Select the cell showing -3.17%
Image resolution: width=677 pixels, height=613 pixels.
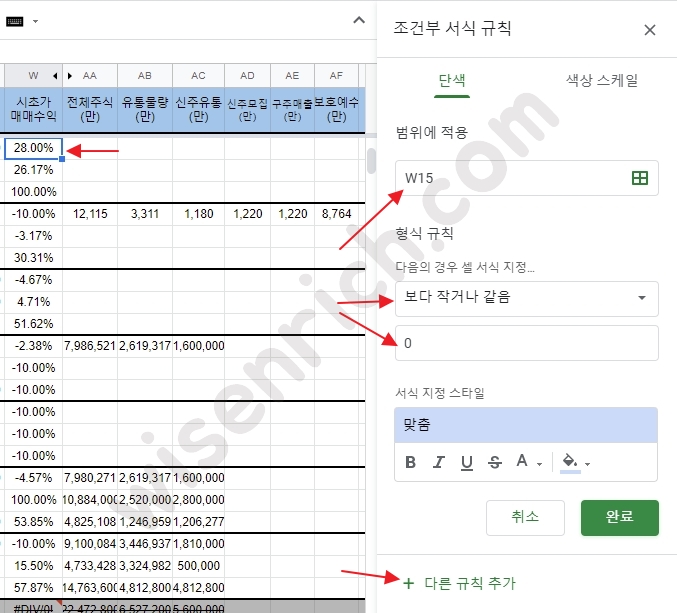[33, 236]
